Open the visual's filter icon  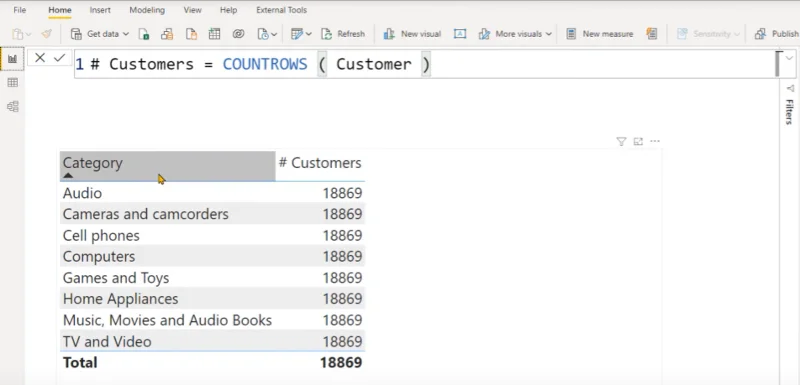pyautogui.click(x=621, y=142)
